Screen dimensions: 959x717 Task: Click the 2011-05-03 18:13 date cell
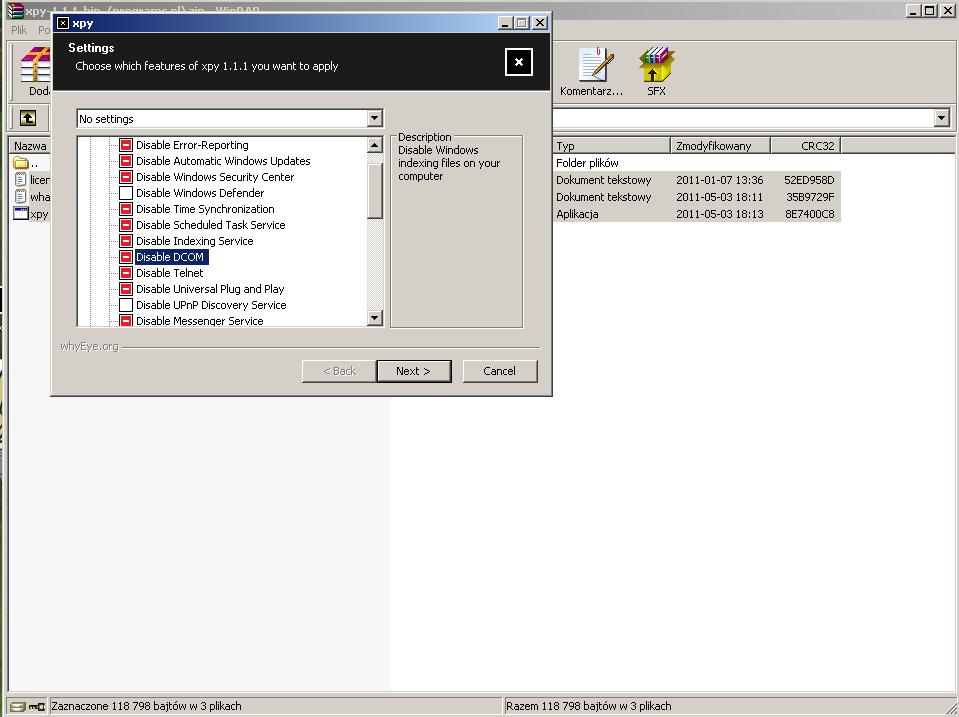719,214
